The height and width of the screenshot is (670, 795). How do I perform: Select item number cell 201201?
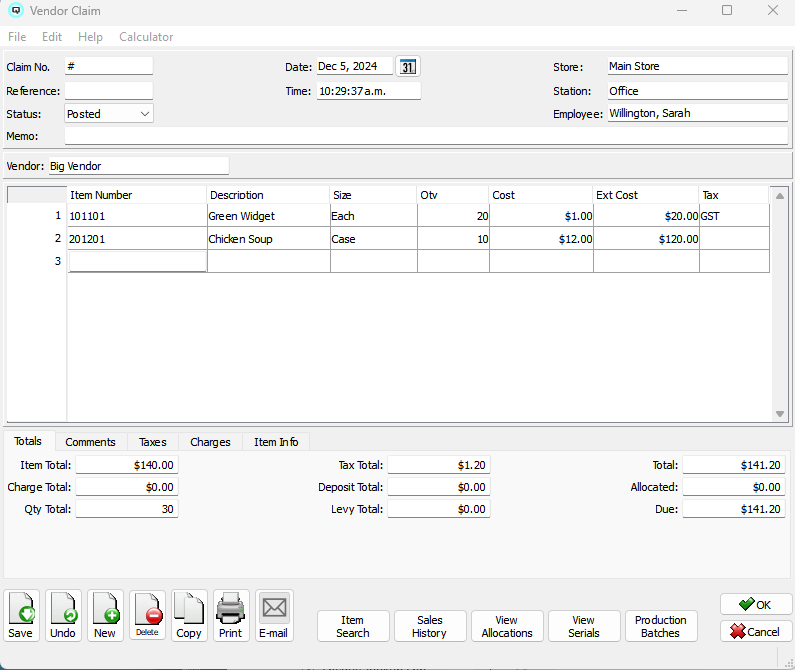(137, 238)
